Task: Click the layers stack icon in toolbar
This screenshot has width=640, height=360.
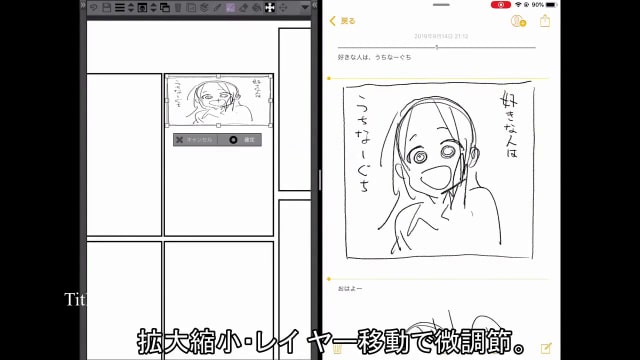Action: pyautogui.click(x=204, y=7)
